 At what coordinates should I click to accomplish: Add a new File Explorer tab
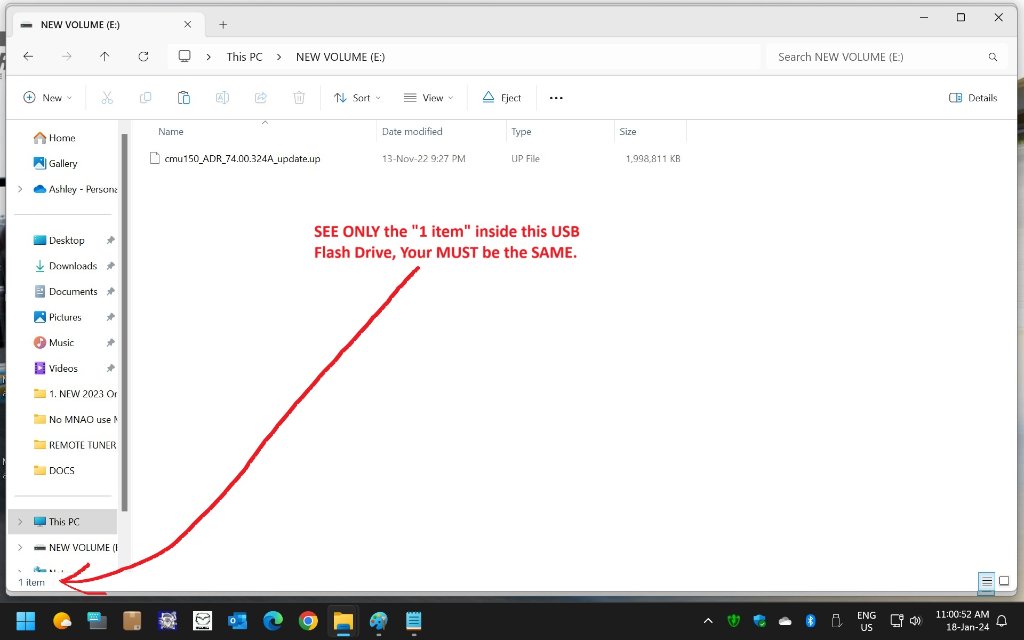[223, 25]
